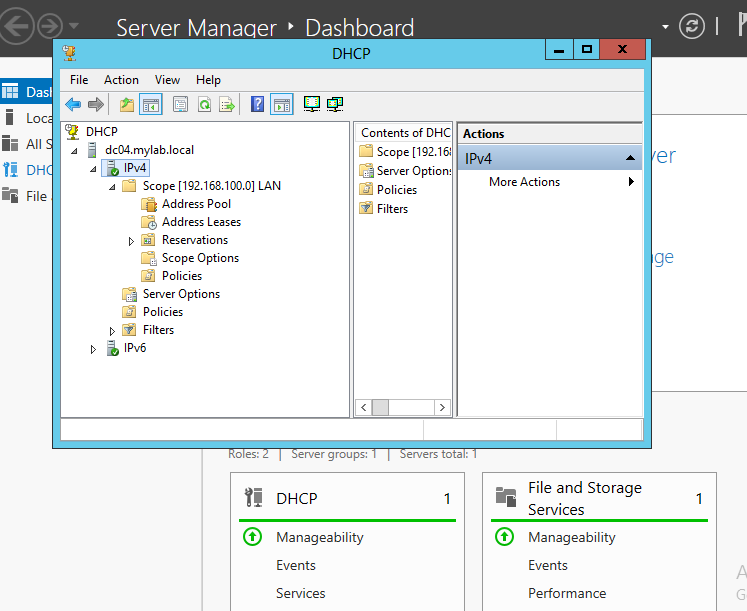Expand the IPv6 tree node

tap(93, 350)
